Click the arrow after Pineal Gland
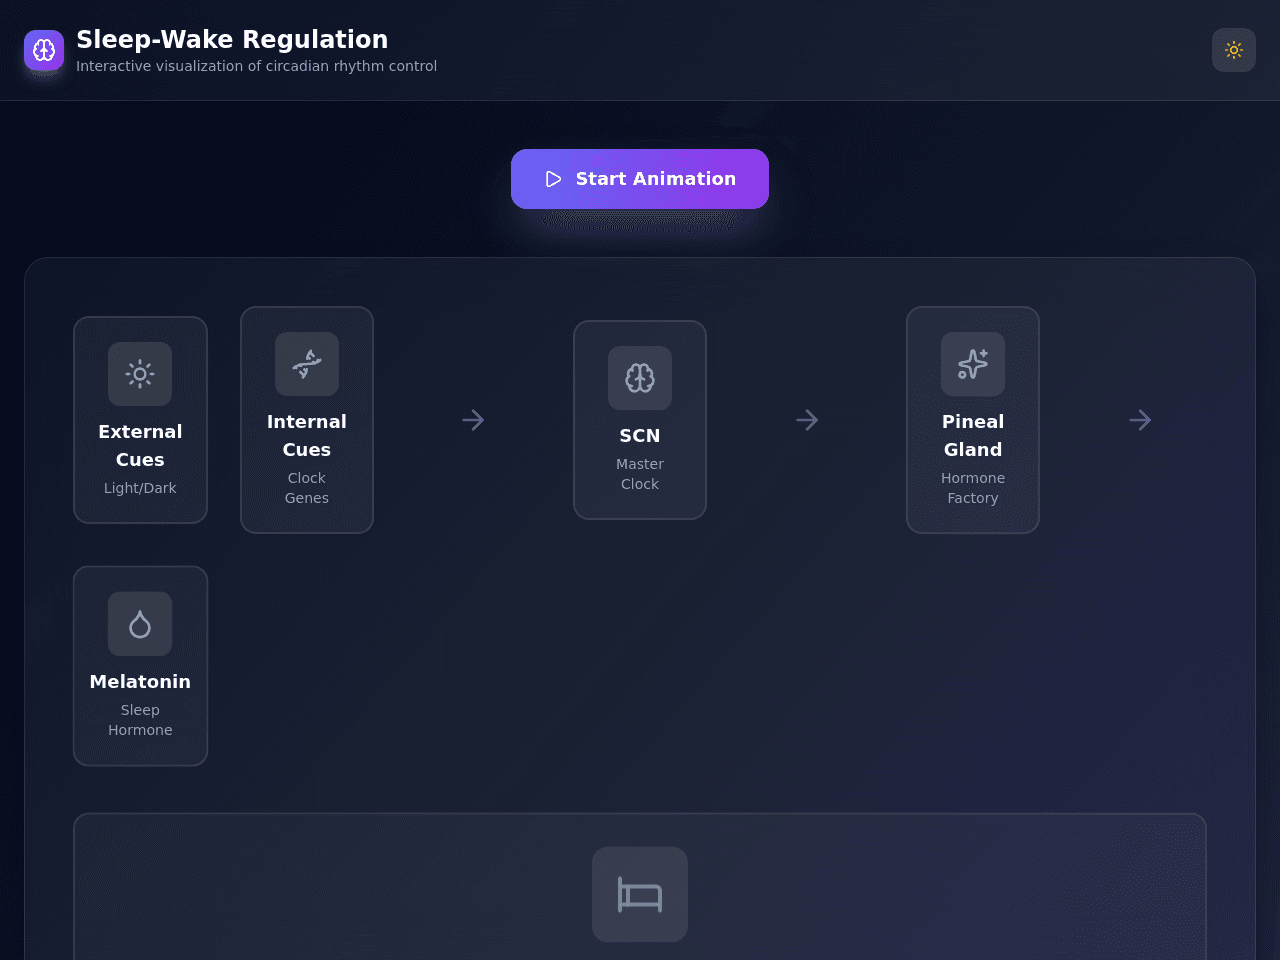This screenshot has height=960, width=1280. (x=1140, y=420)
